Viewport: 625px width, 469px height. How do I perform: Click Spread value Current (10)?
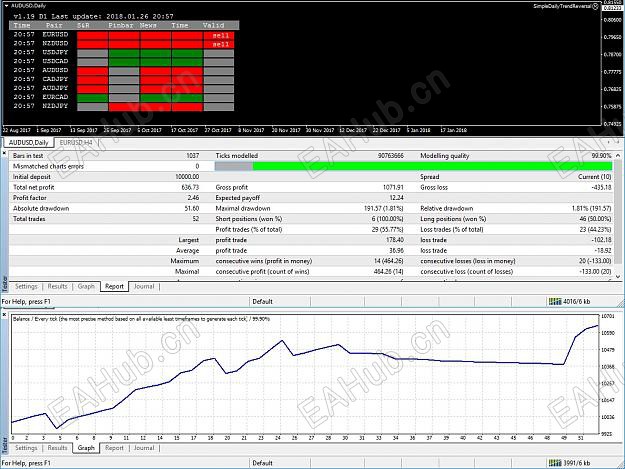tap(595, 177)
